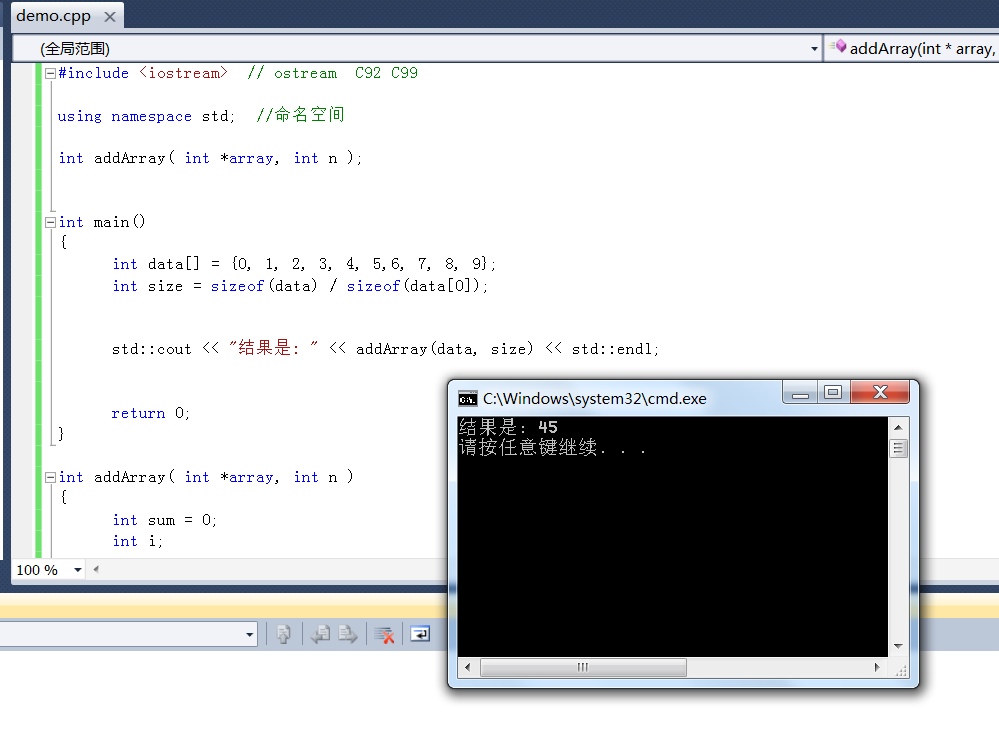
Task: Open the addArray member dropdown
Action: 912,48
